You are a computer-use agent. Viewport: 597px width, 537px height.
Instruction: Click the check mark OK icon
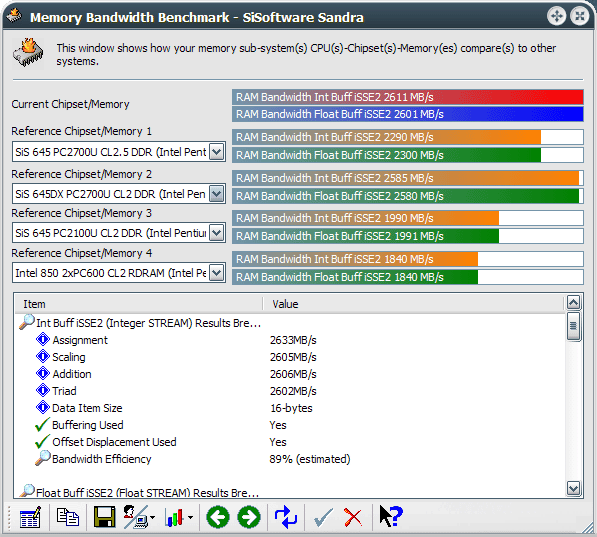323,517
